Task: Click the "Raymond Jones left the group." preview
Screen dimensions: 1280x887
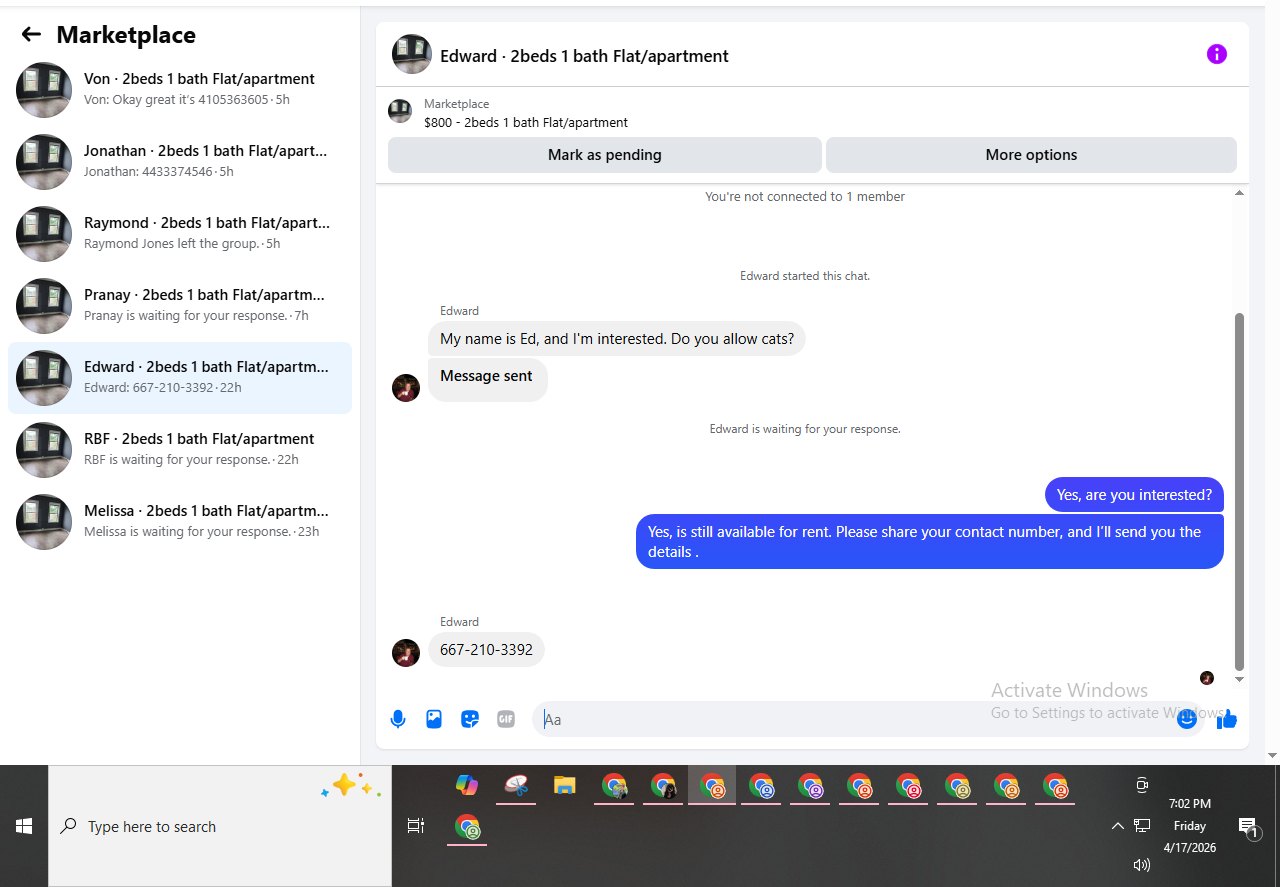Action: tap(172, 244)
